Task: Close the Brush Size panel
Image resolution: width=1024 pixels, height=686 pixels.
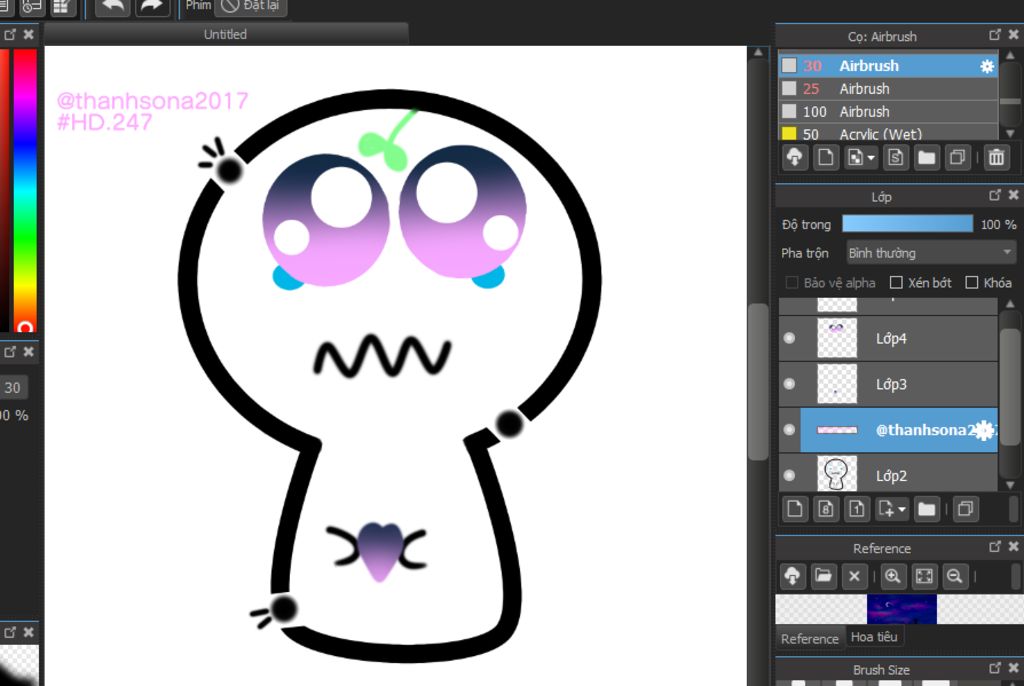Action: coord(1014,668)
